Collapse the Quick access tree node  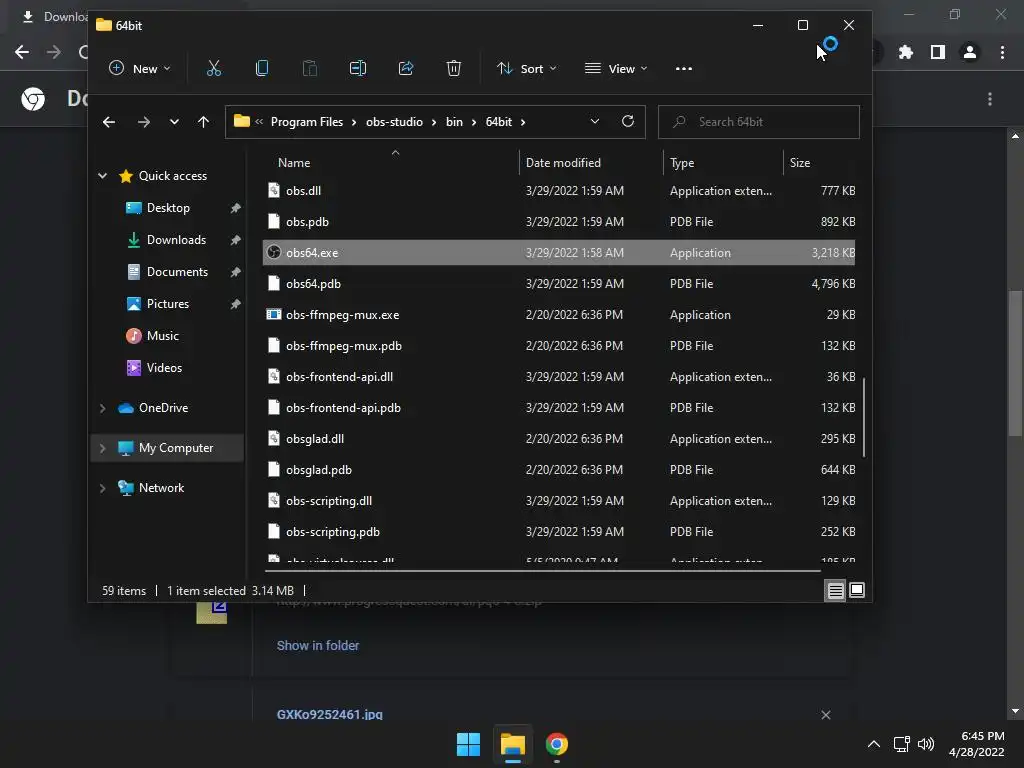[x=103, y=176]
